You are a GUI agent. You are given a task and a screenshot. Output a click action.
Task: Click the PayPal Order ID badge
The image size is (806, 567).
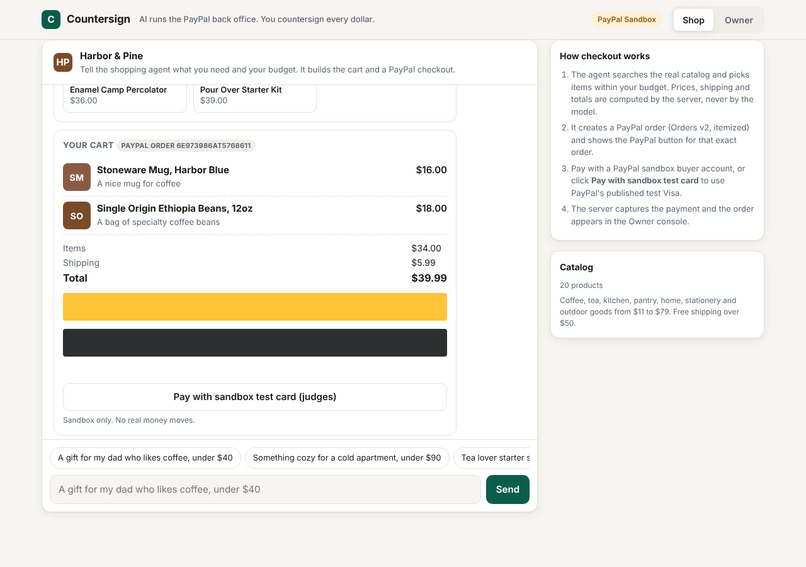click(186, 145)
